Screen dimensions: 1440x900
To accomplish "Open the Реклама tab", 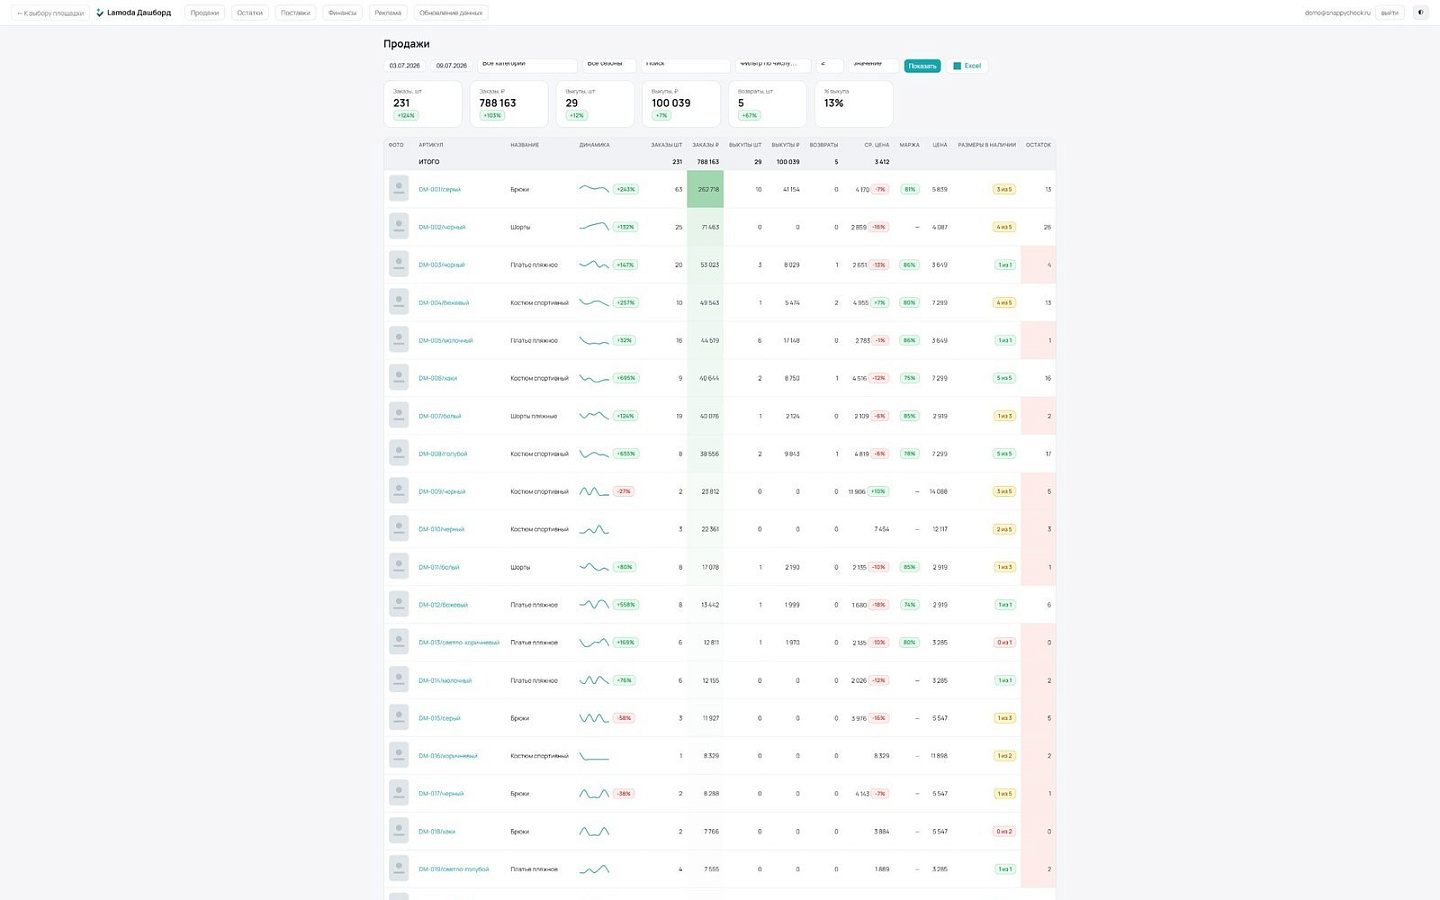I will [x=388, y=13].
